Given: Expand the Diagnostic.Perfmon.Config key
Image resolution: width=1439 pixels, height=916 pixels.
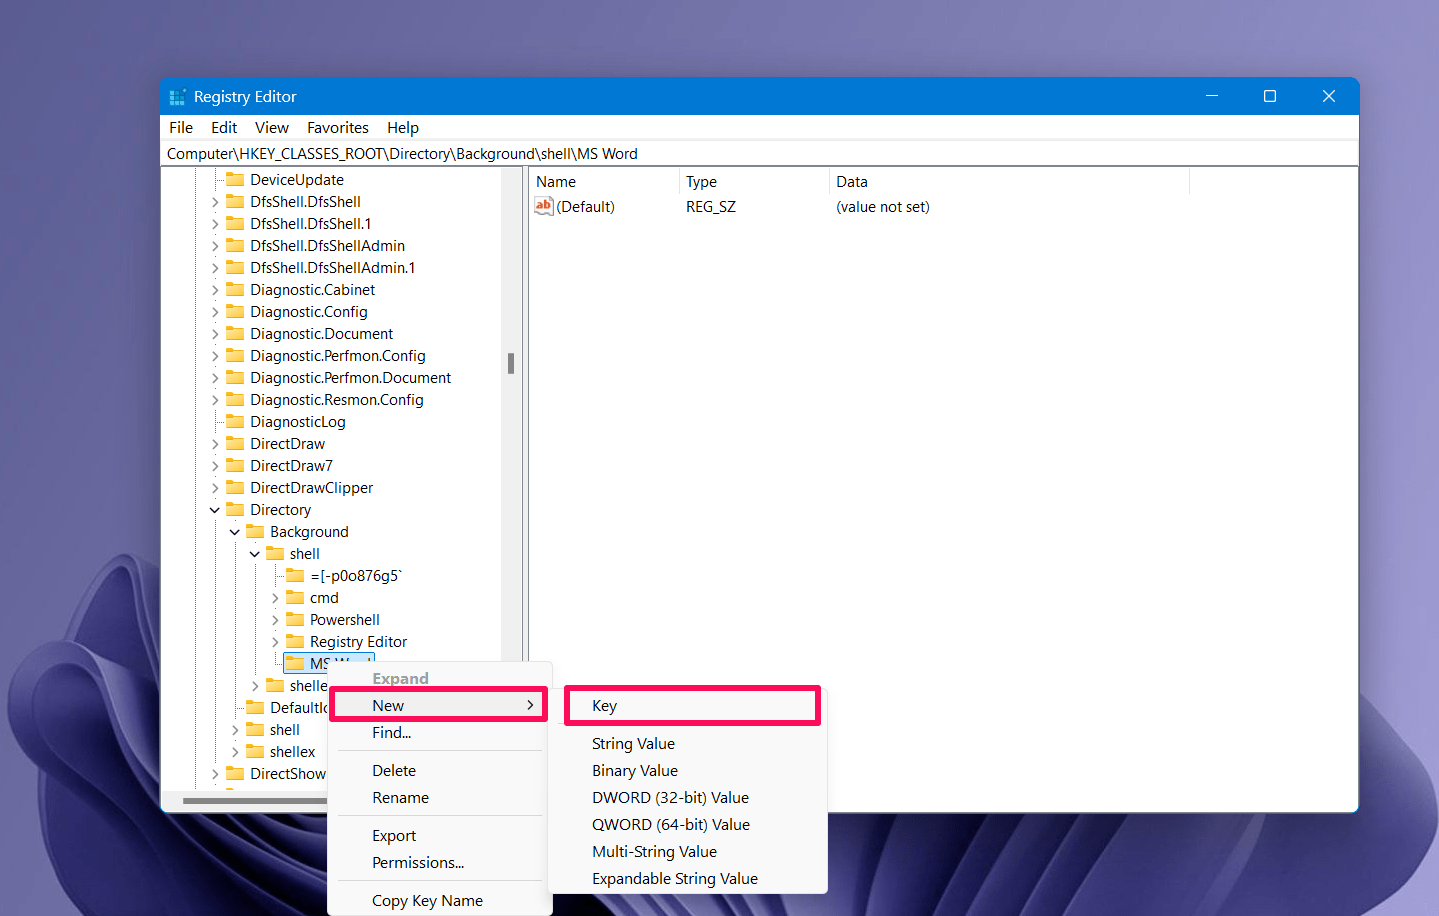Looking at the screenshot, I should coord(215,356).
